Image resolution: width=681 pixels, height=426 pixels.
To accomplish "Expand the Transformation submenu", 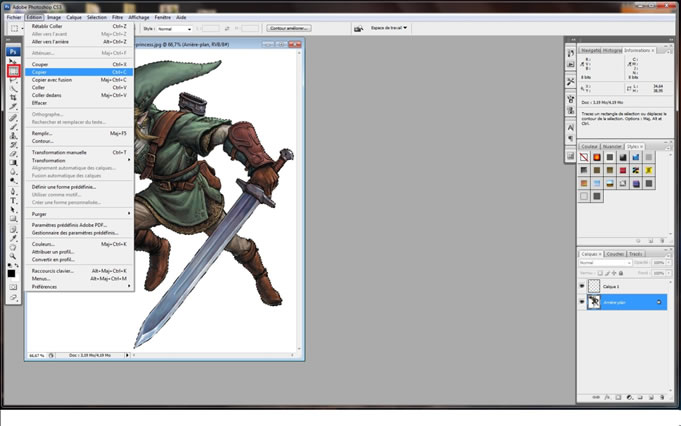I will pyautogui.click(x=79, y=160).
